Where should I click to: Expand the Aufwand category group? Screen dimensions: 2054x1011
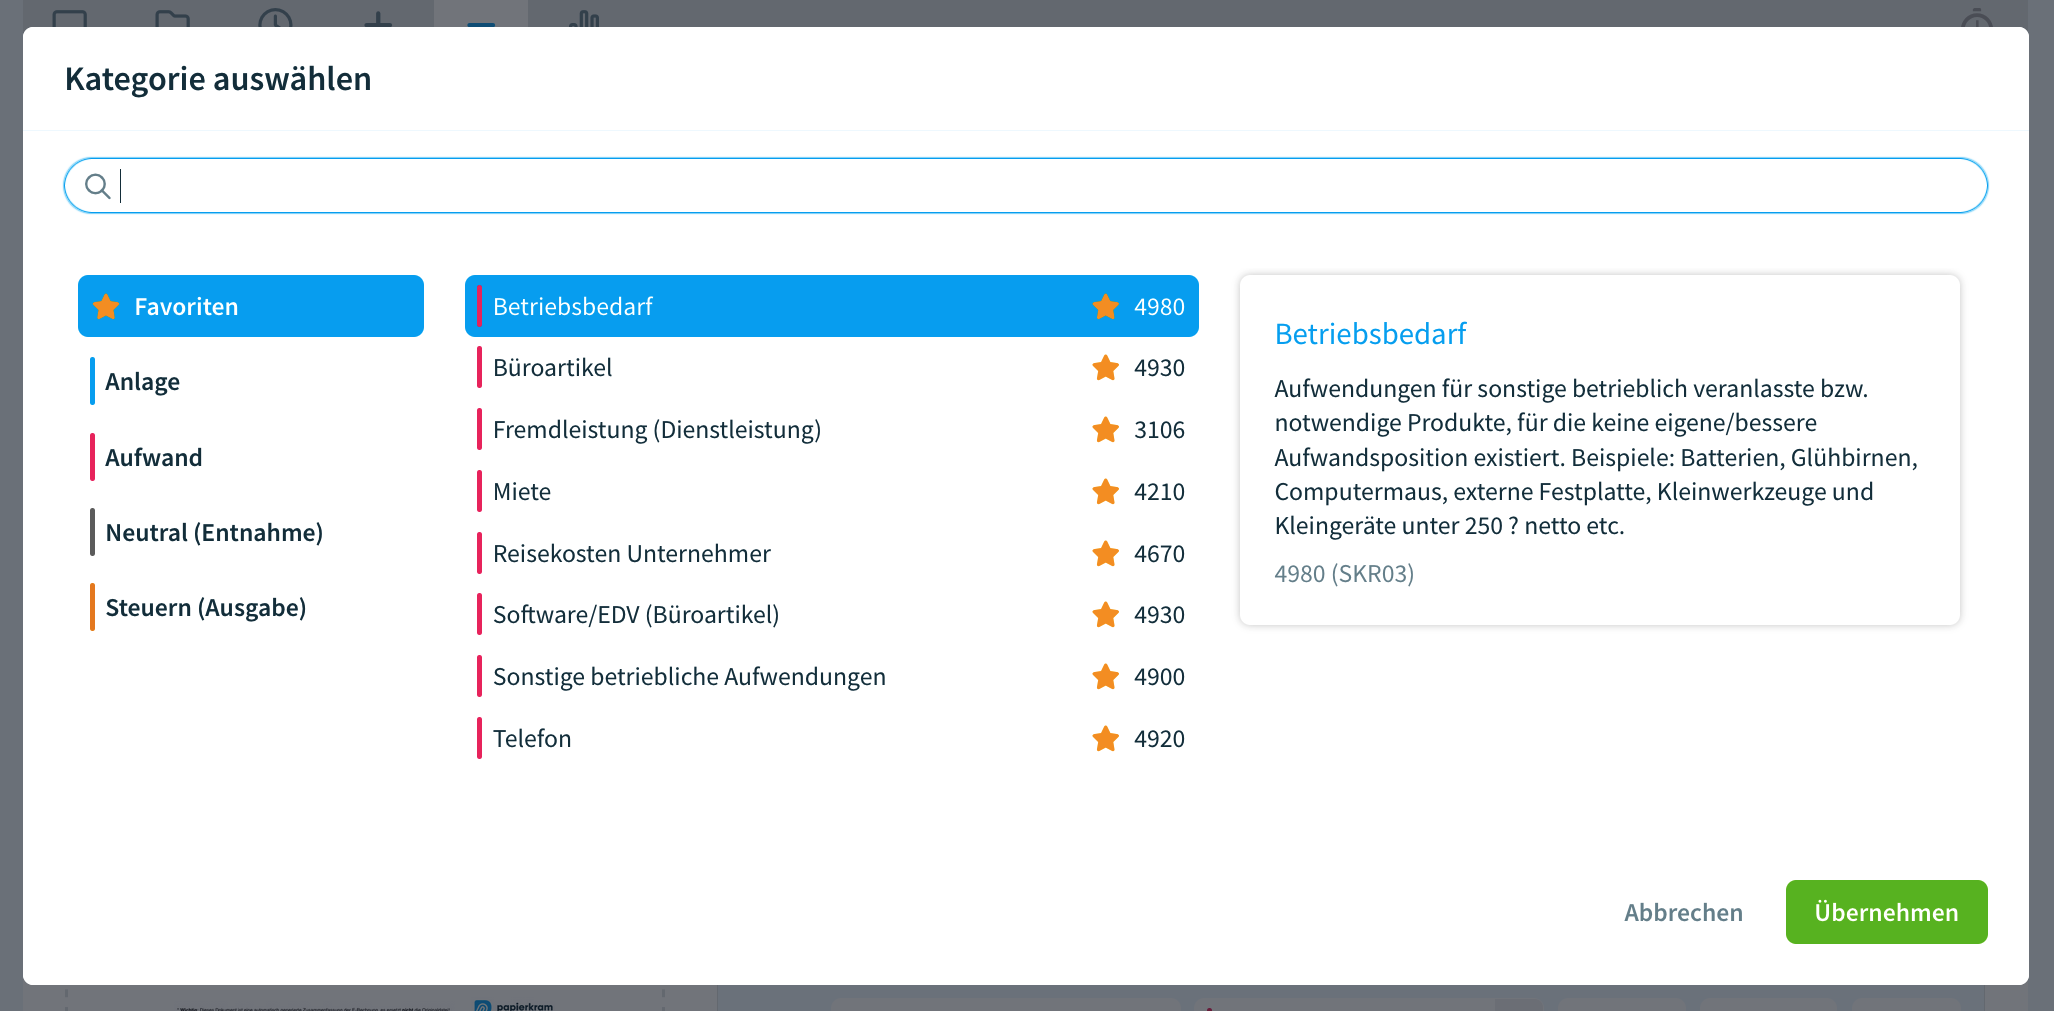(x=153, y=457)
